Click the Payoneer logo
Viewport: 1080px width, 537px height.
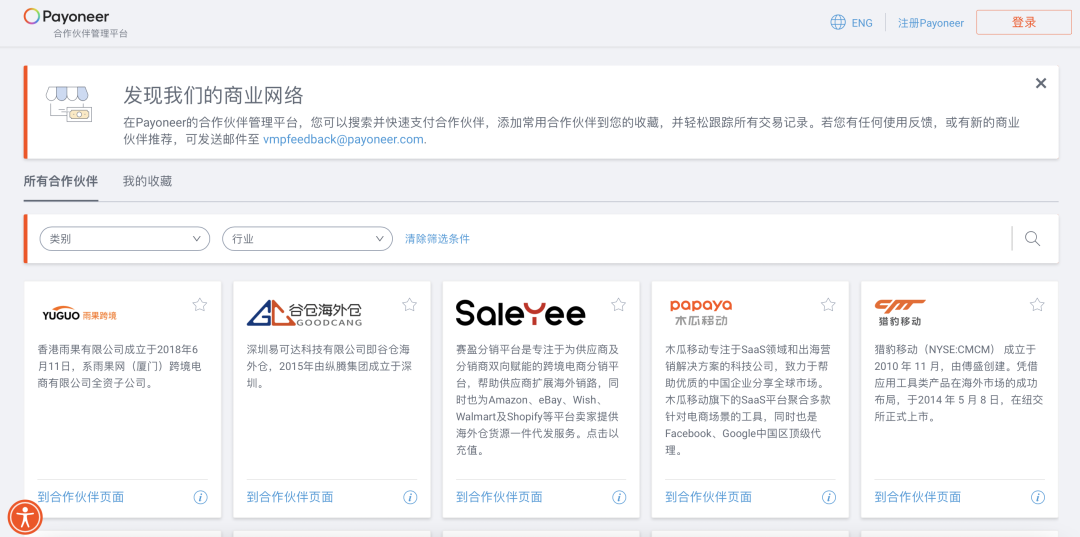[x=66, y=17]
